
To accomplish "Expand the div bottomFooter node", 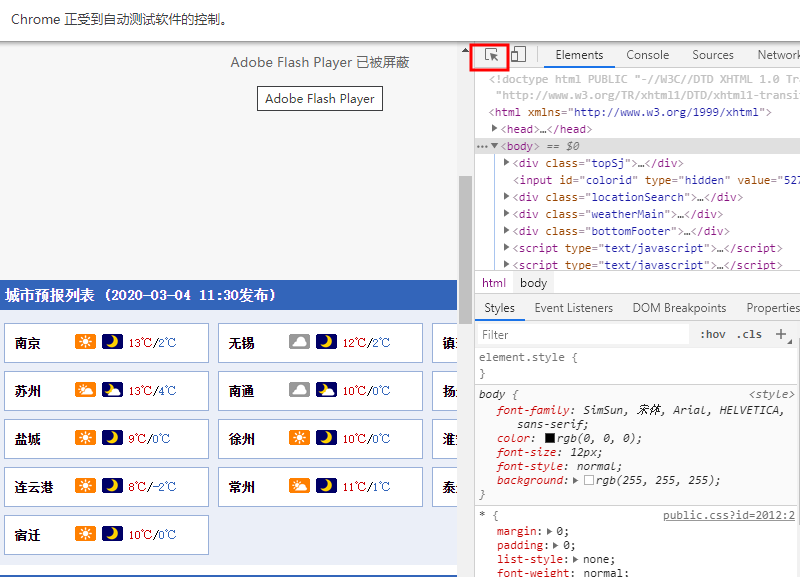I will (x=506, y=231).
